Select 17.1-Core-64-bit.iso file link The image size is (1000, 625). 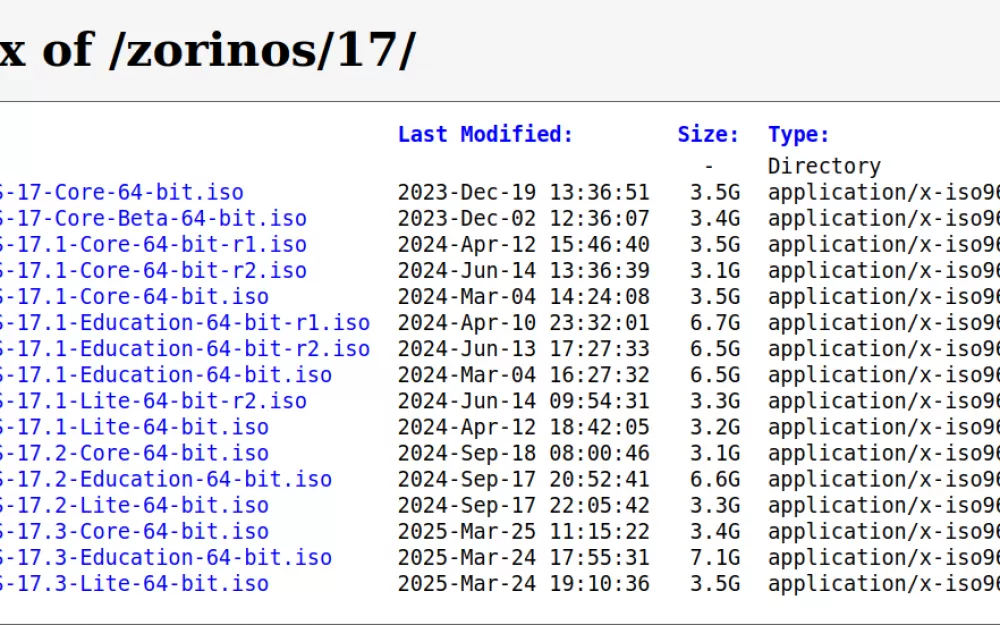(134, 297)
